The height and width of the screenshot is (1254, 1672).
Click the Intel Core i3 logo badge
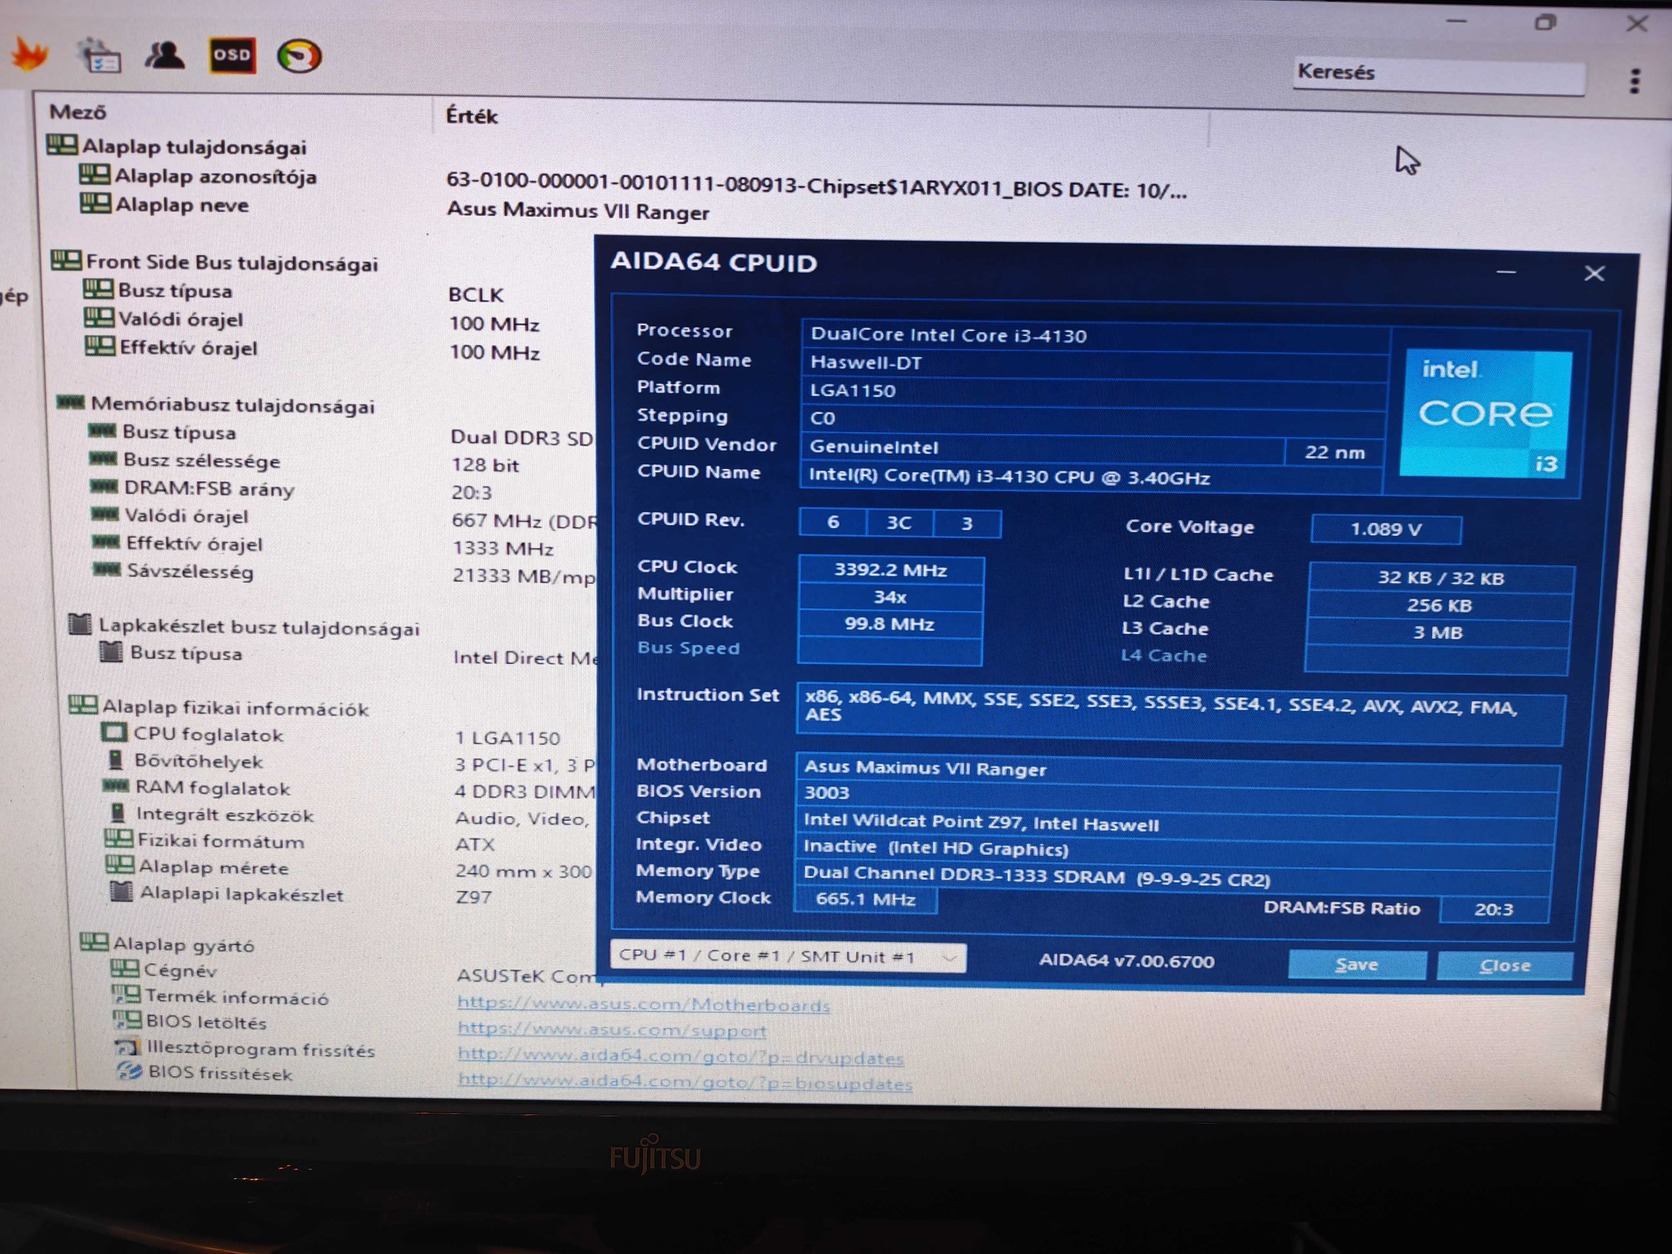pos(1485,413)
